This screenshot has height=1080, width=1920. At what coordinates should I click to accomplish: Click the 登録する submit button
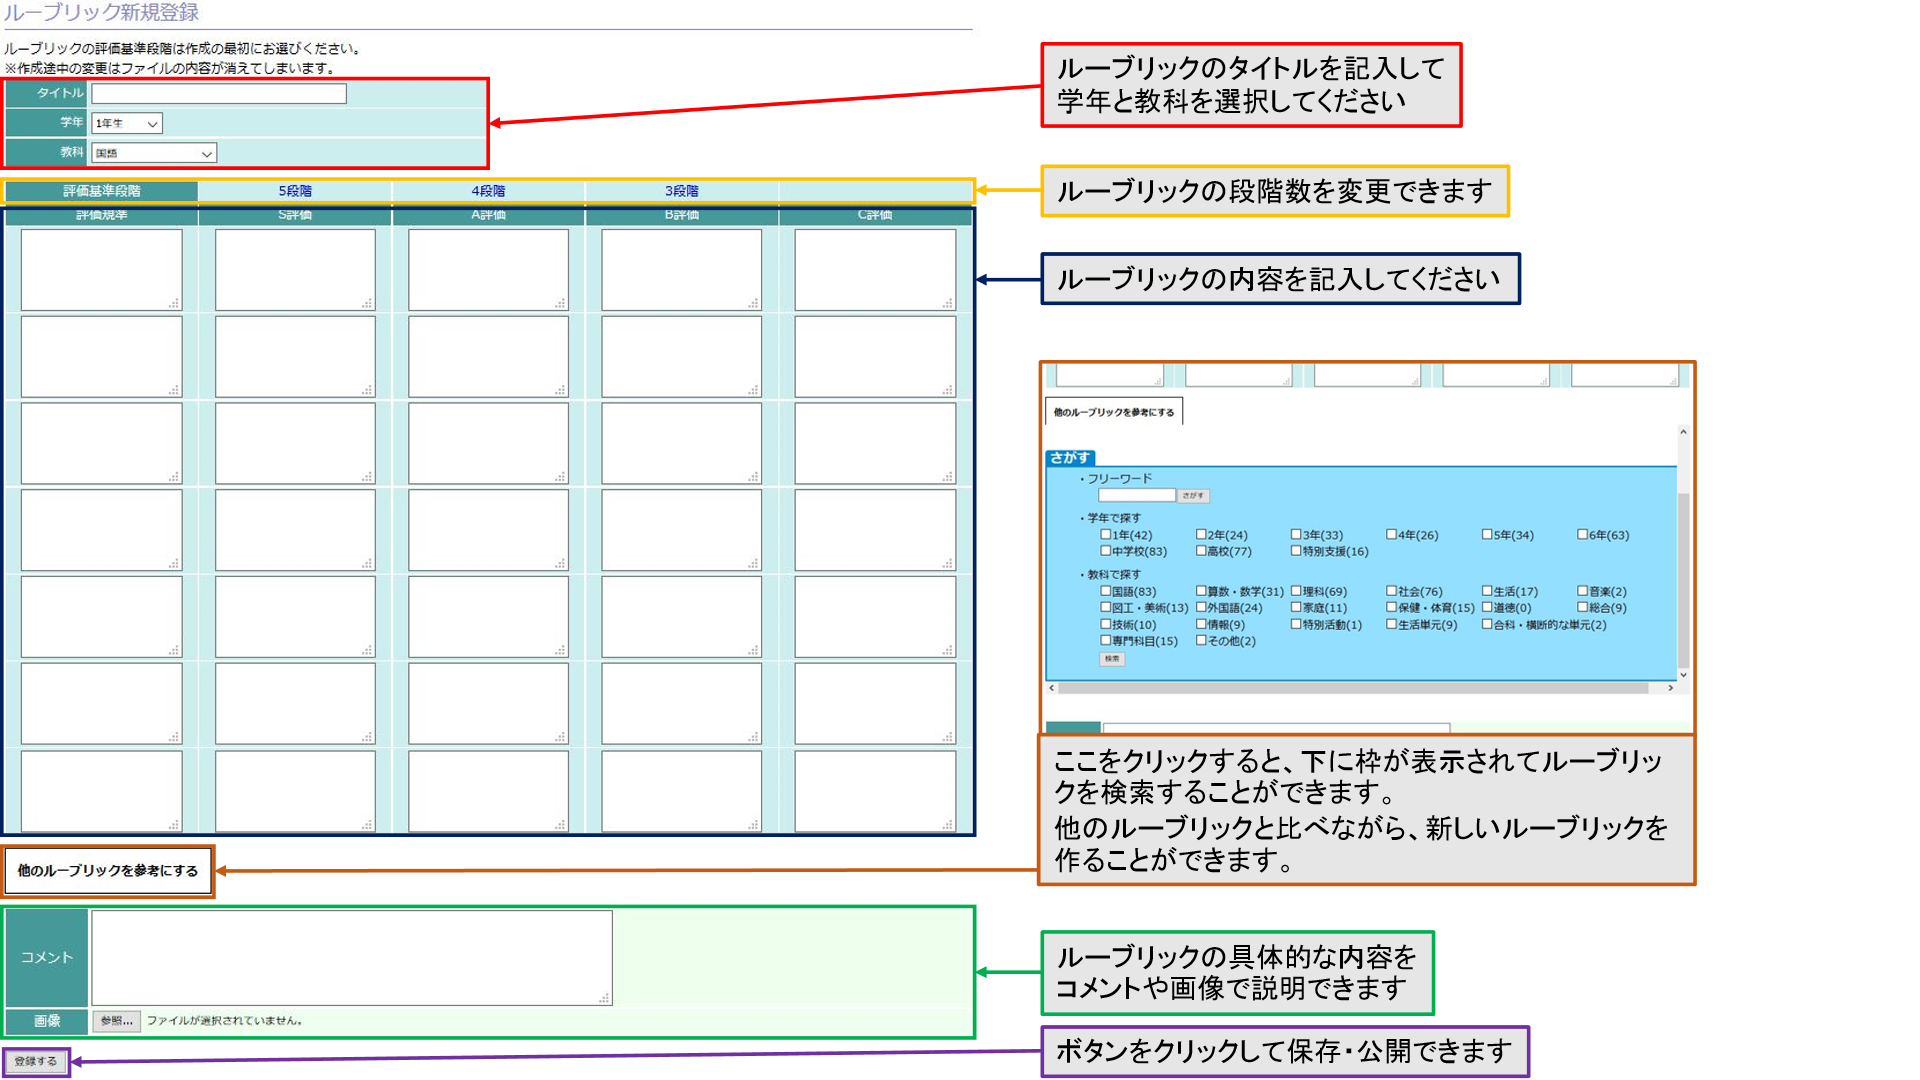36,1061
